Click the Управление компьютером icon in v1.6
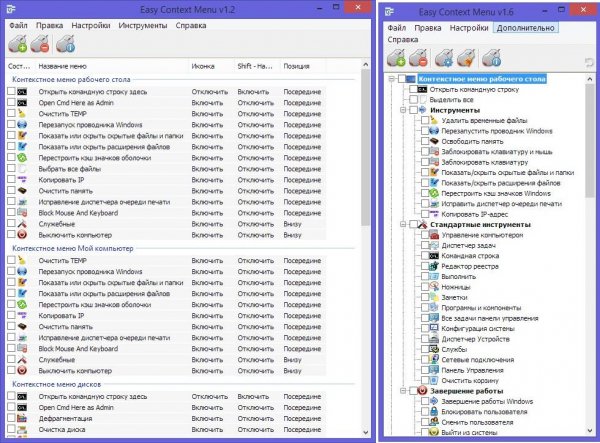 coord(434,235)
